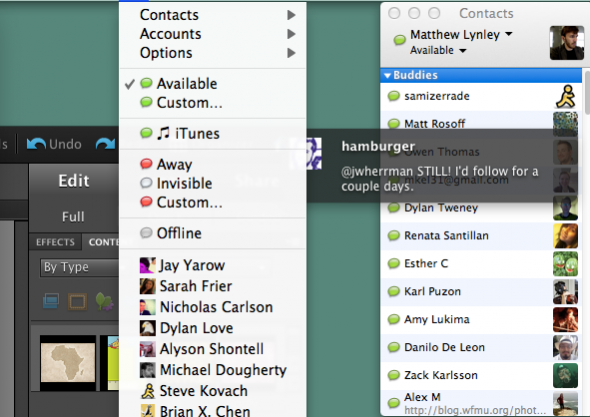Set status to Away
Image resolution: width=590 pixels, height=417 pixels.
[213, 164]
